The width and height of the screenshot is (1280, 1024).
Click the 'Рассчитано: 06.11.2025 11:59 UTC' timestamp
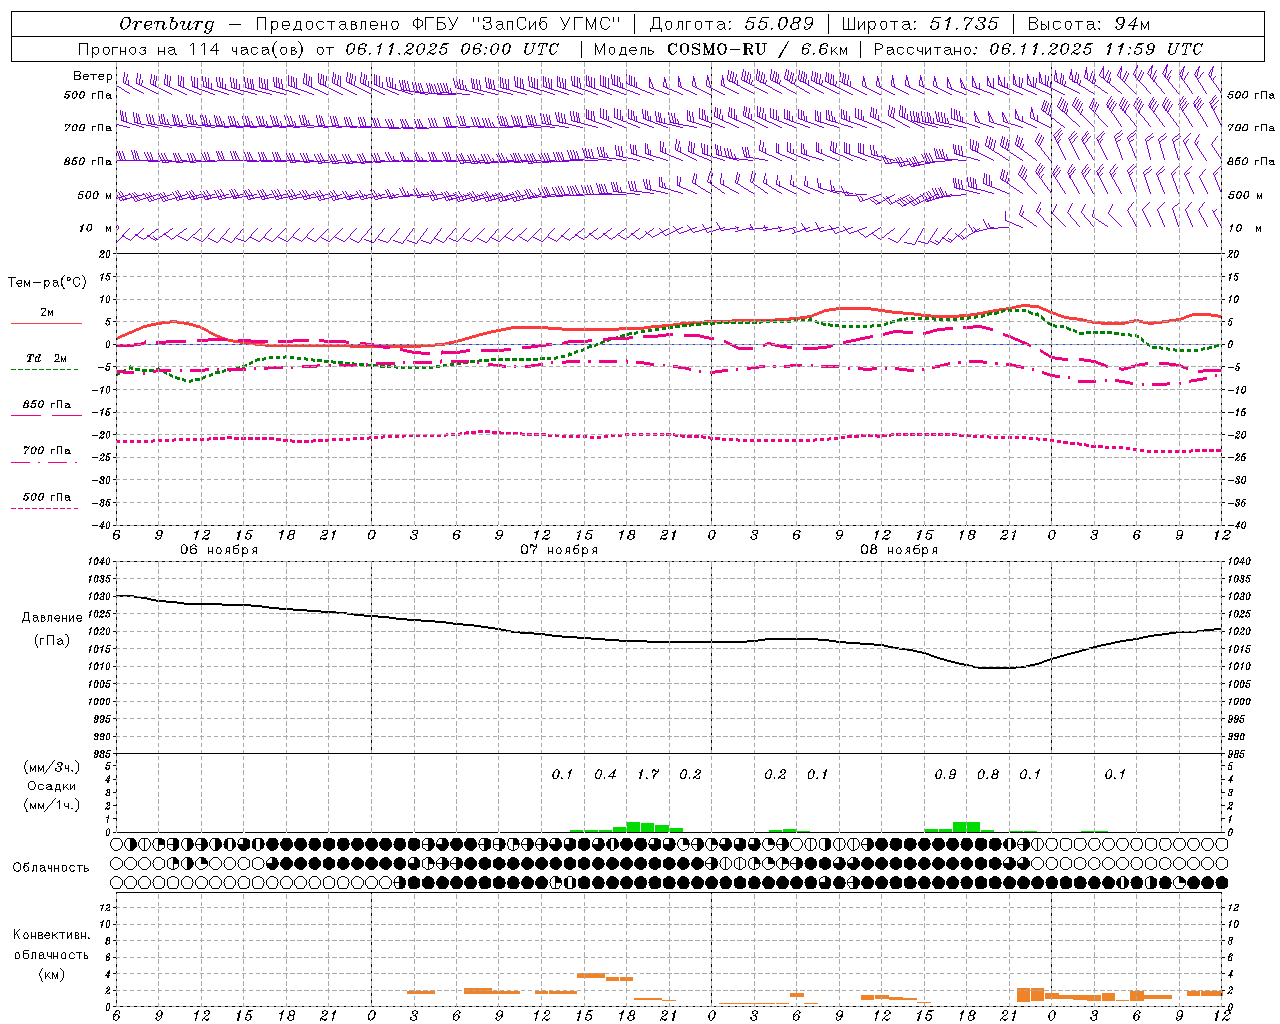pos(1038,49)
